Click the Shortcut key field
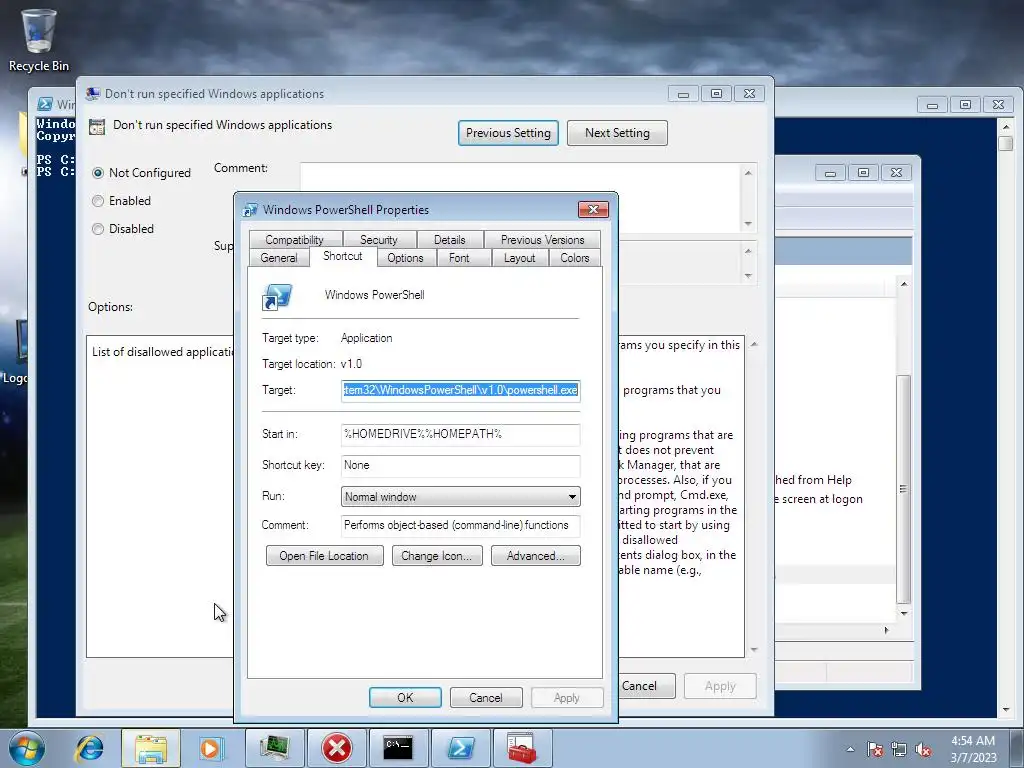The image size is (1024, 768). point(460,466)
